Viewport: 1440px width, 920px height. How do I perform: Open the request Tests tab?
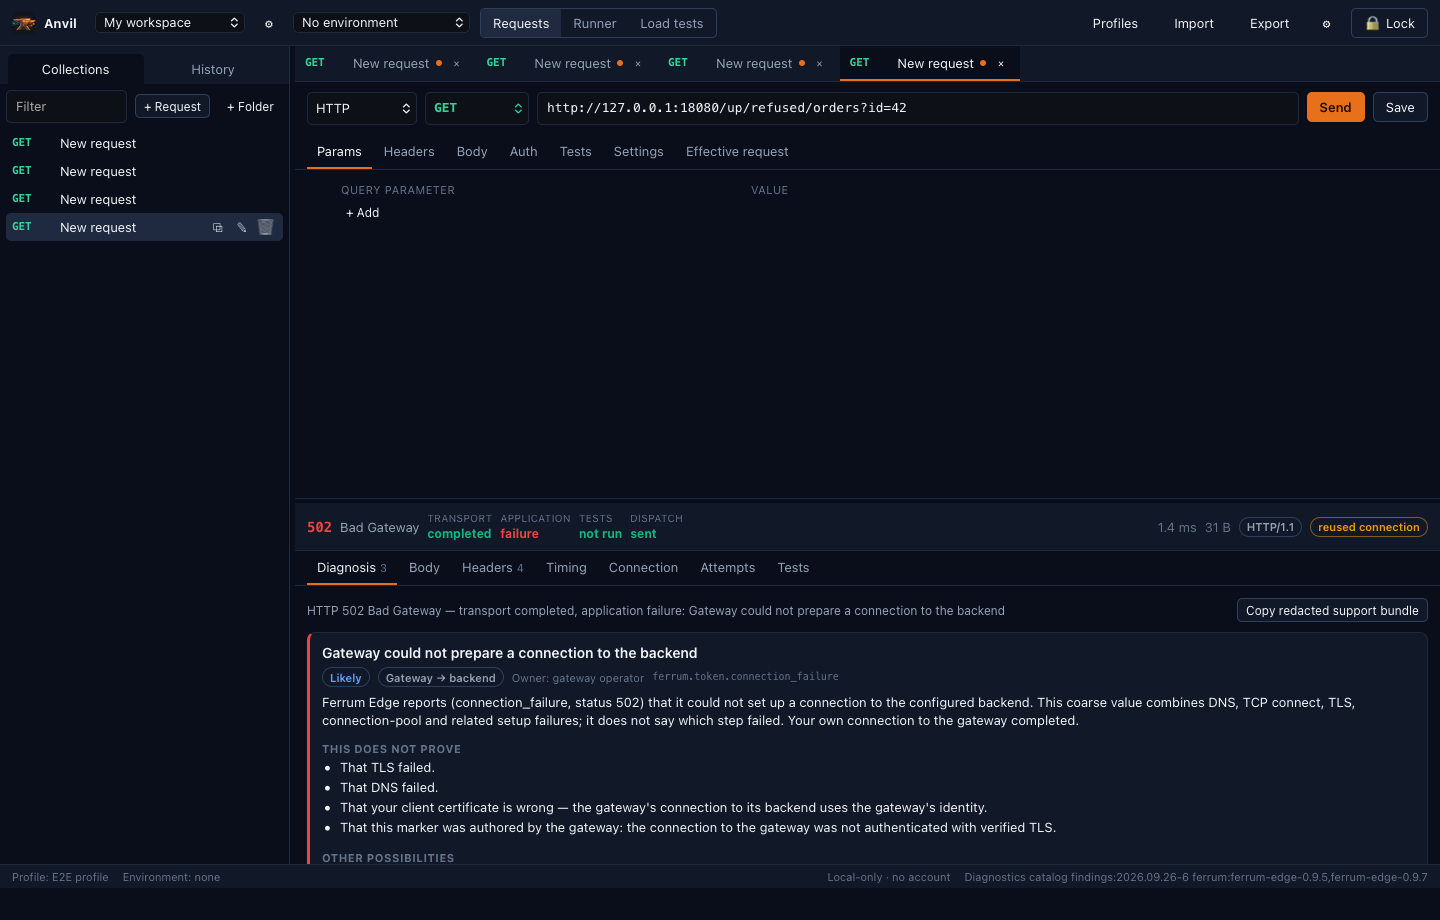click(x=576, y=152)
